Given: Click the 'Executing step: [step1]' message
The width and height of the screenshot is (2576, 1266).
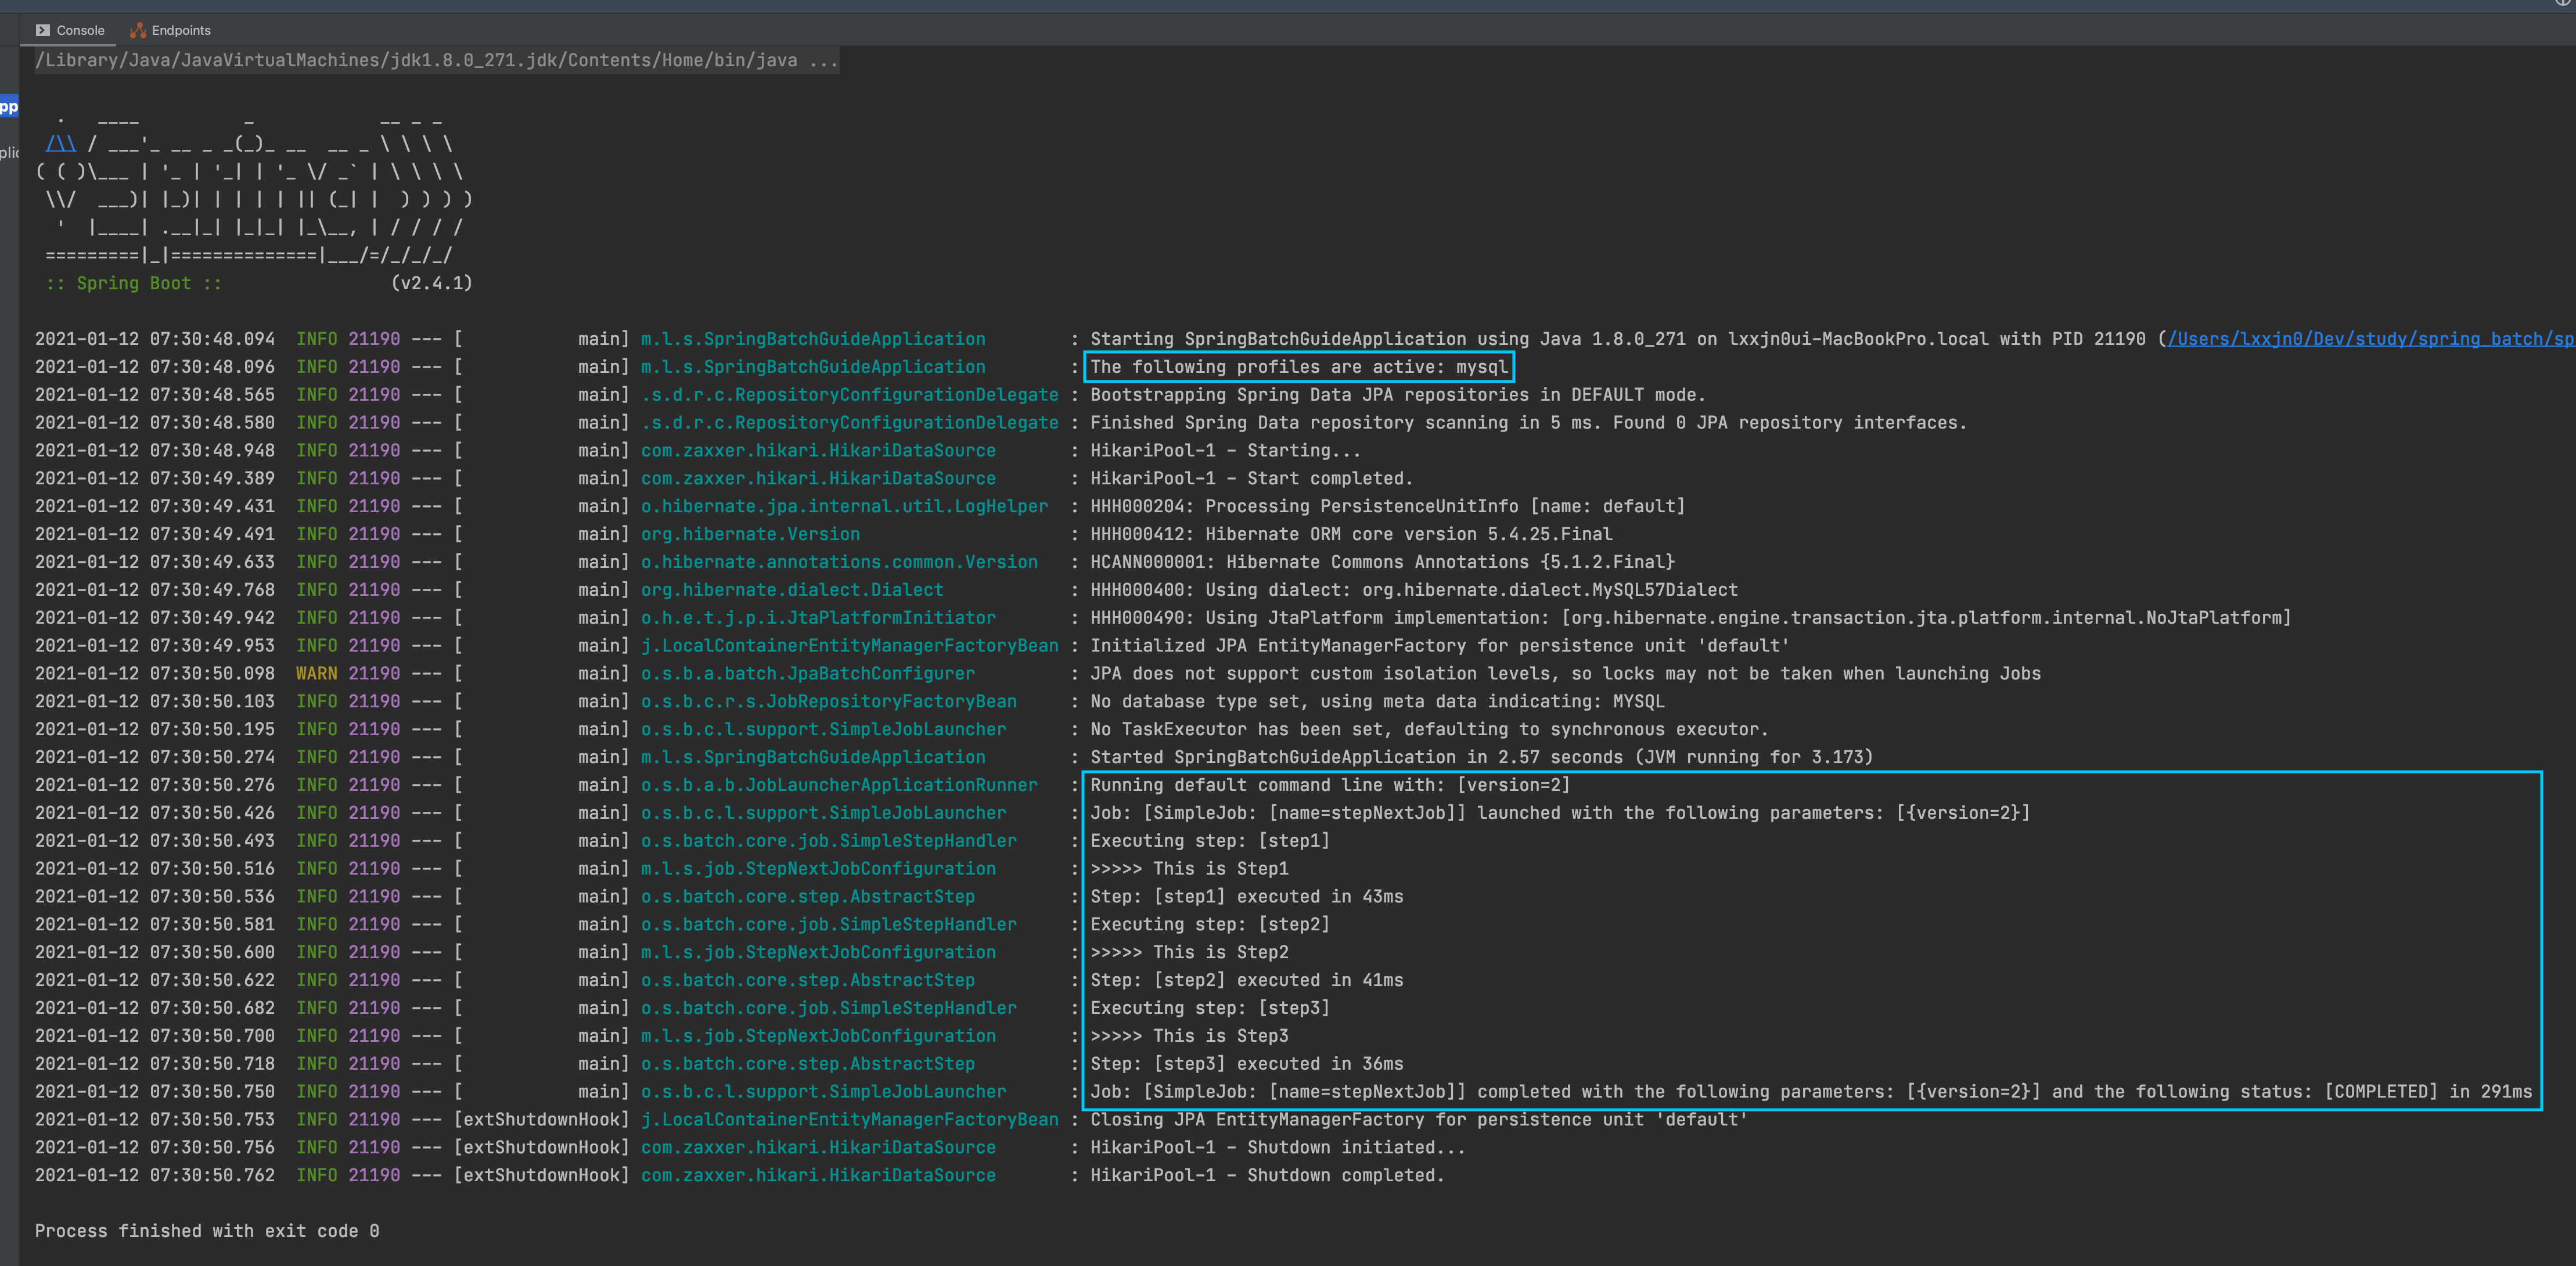Looking at the screenshot, I should click(1210, 842).
